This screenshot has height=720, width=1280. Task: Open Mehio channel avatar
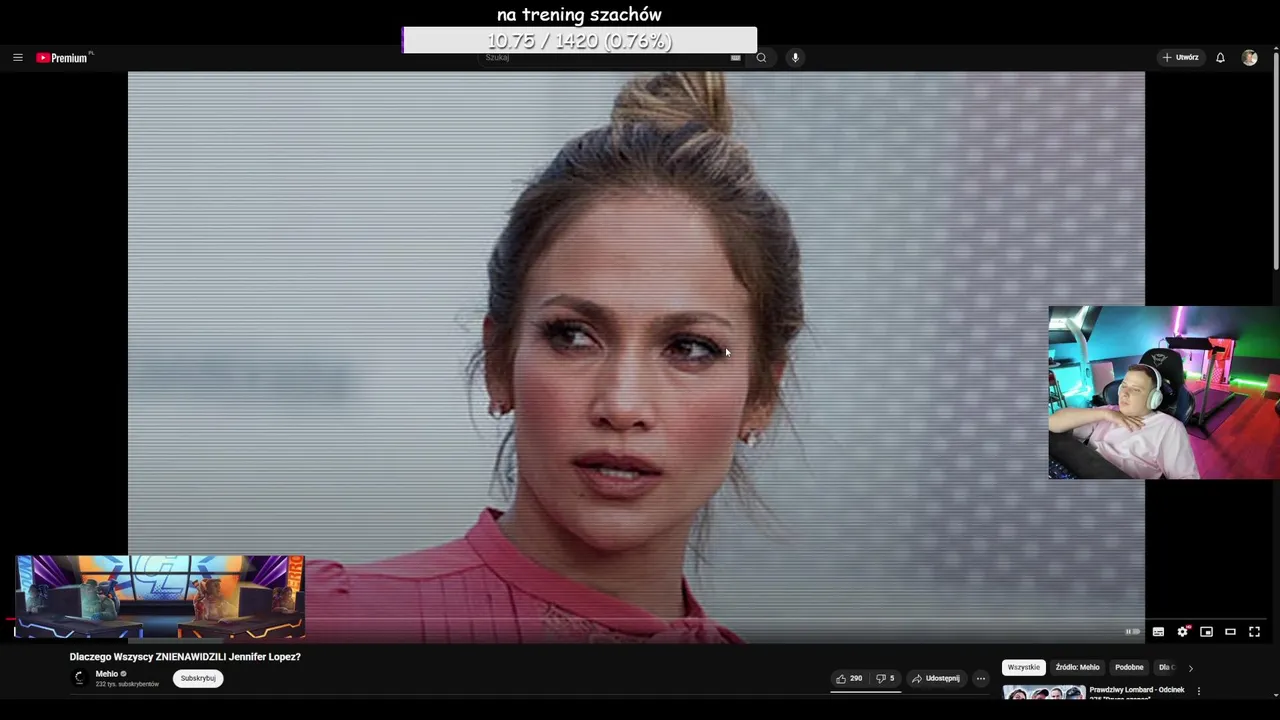pos(79,678)
